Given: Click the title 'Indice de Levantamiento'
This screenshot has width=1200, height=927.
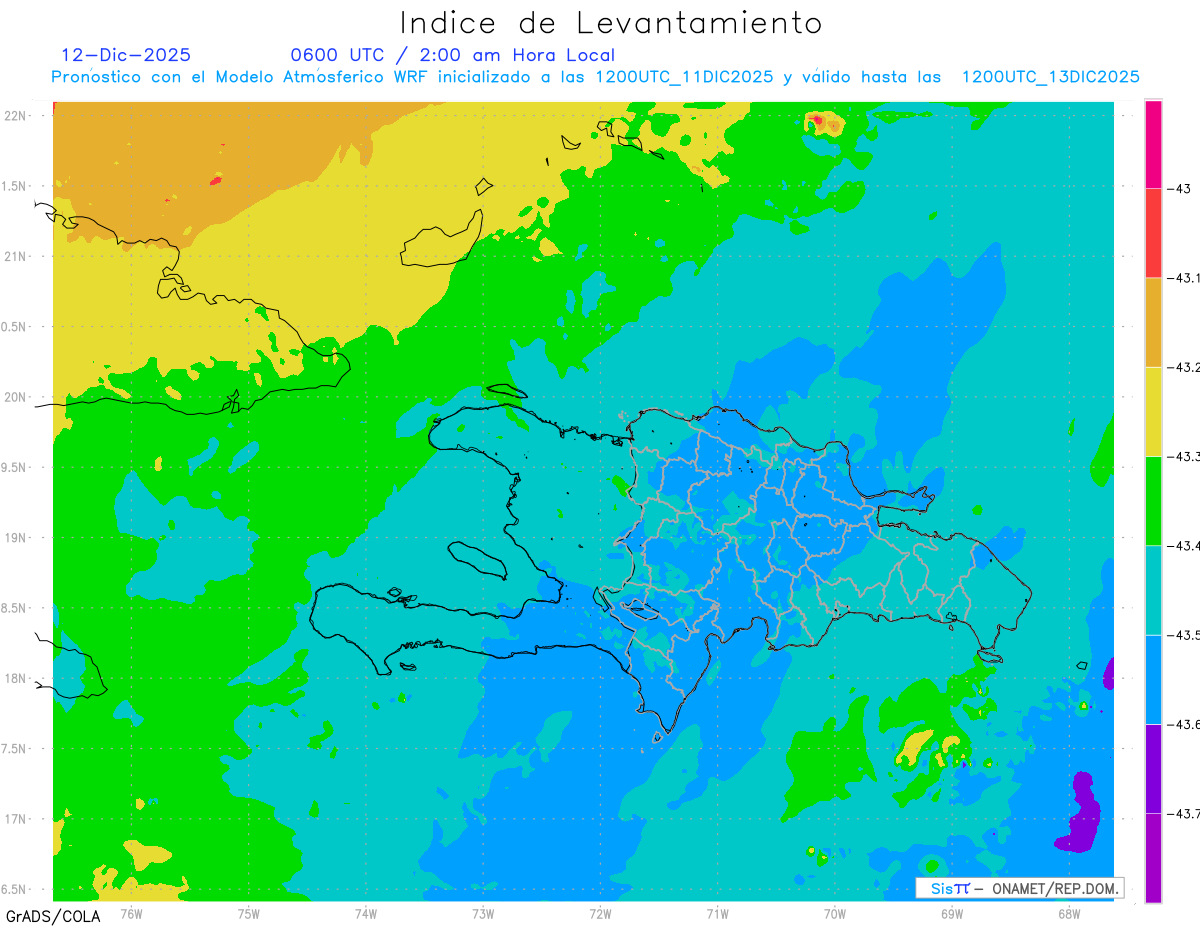Looking at the screenshot, I should pyautogui.click(x=611, y=23).
